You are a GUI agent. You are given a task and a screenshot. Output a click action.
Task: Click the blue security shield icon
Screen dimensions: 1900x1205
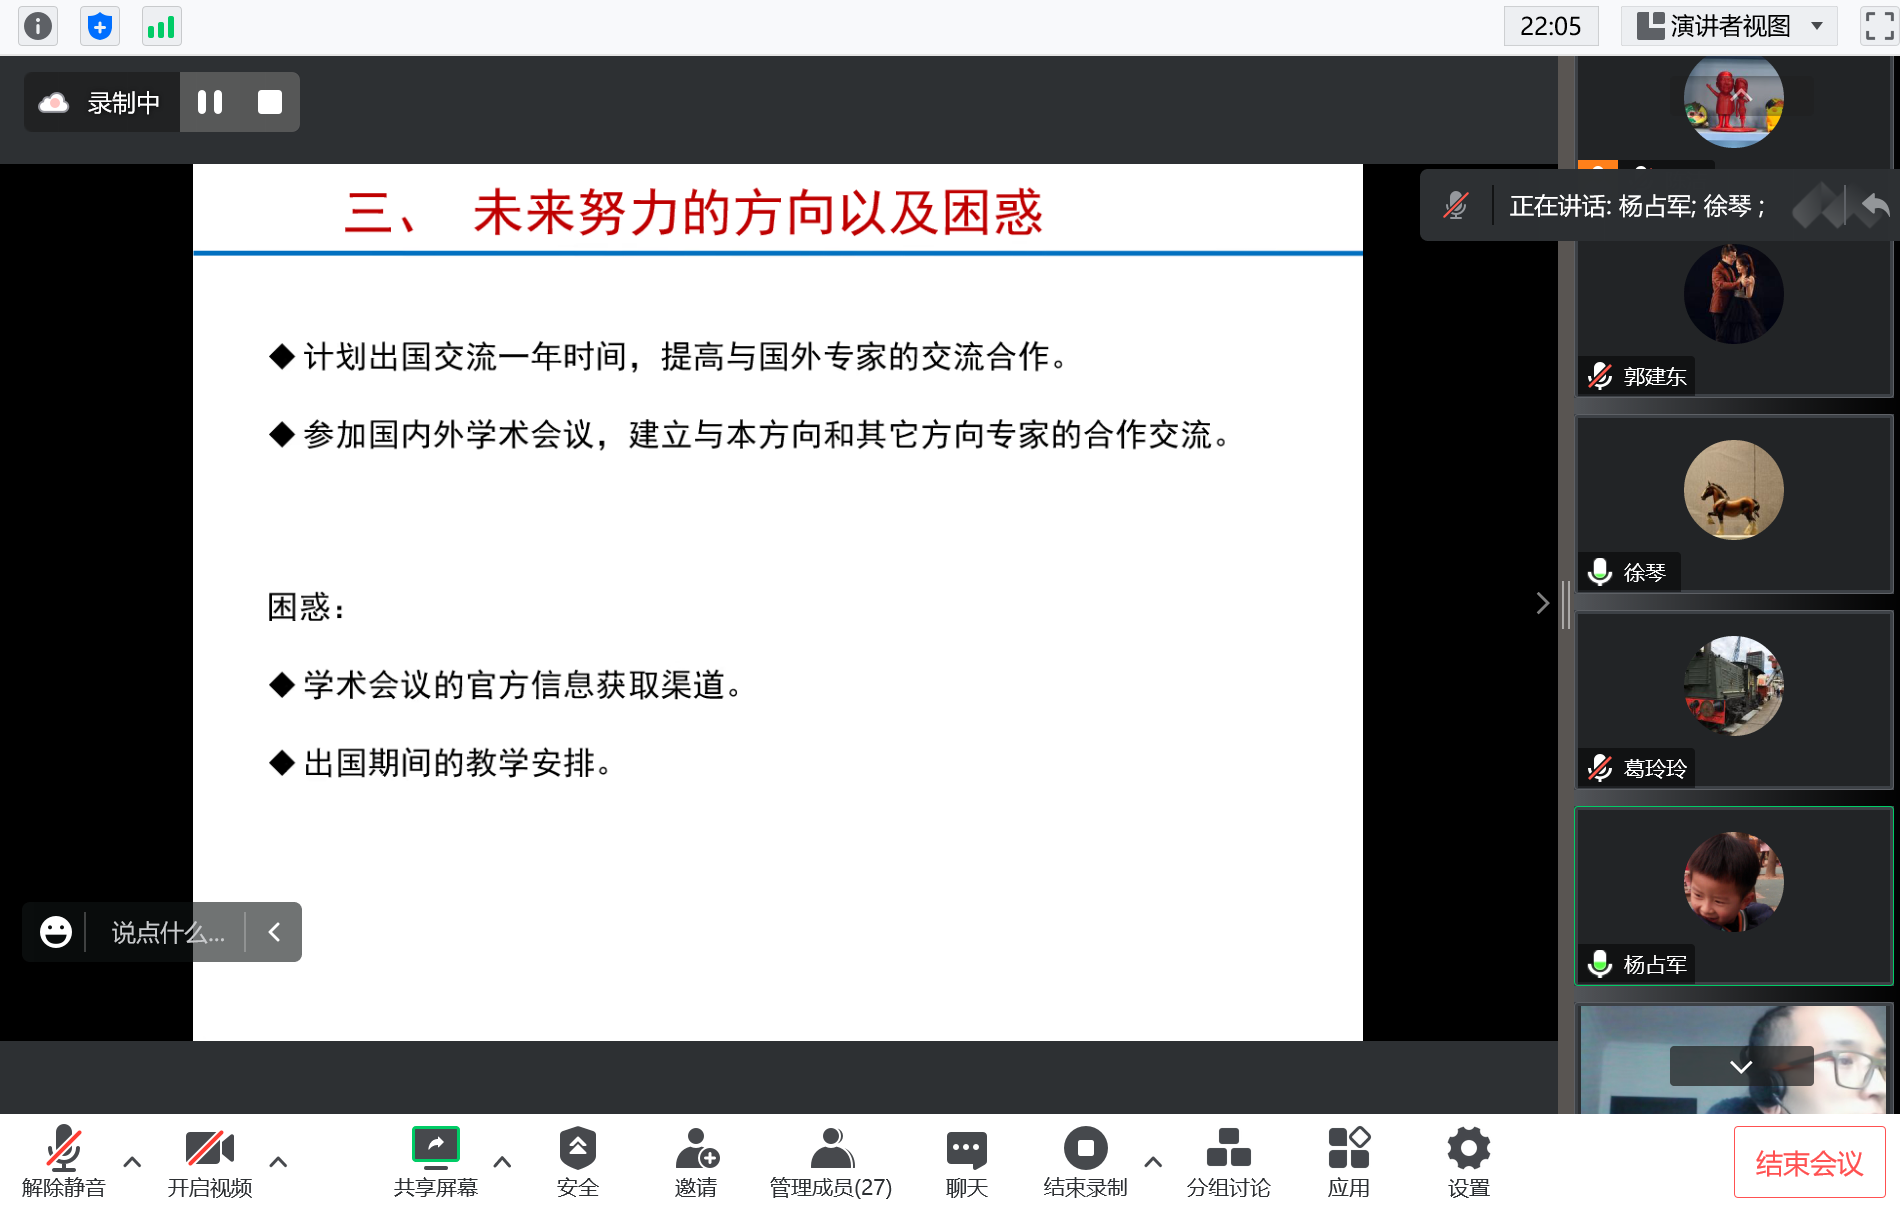(99, 26)
